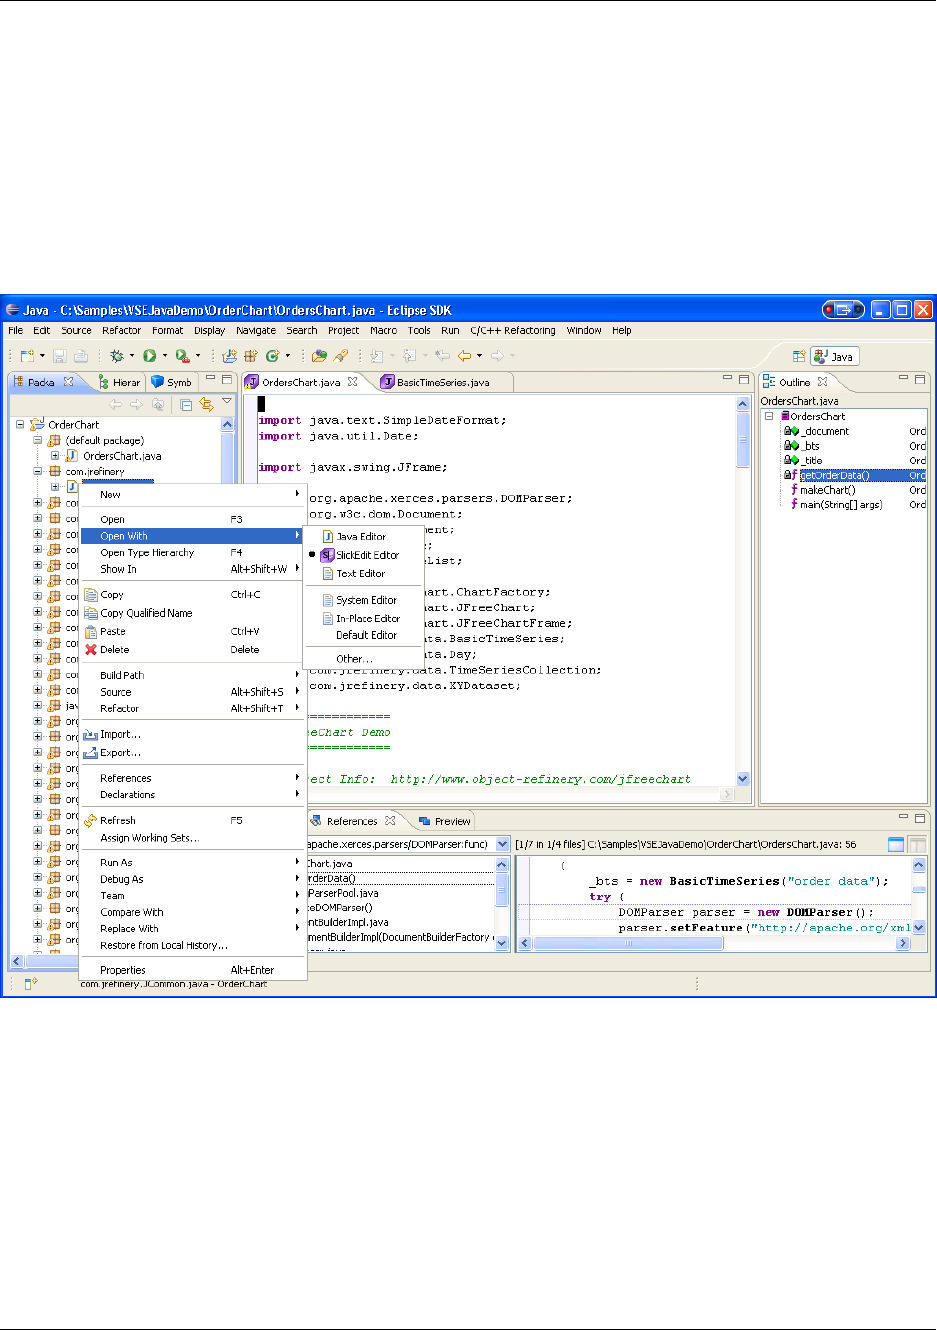
Task: Open Package Explorer view menu triangle
Action: click(227, 402)
